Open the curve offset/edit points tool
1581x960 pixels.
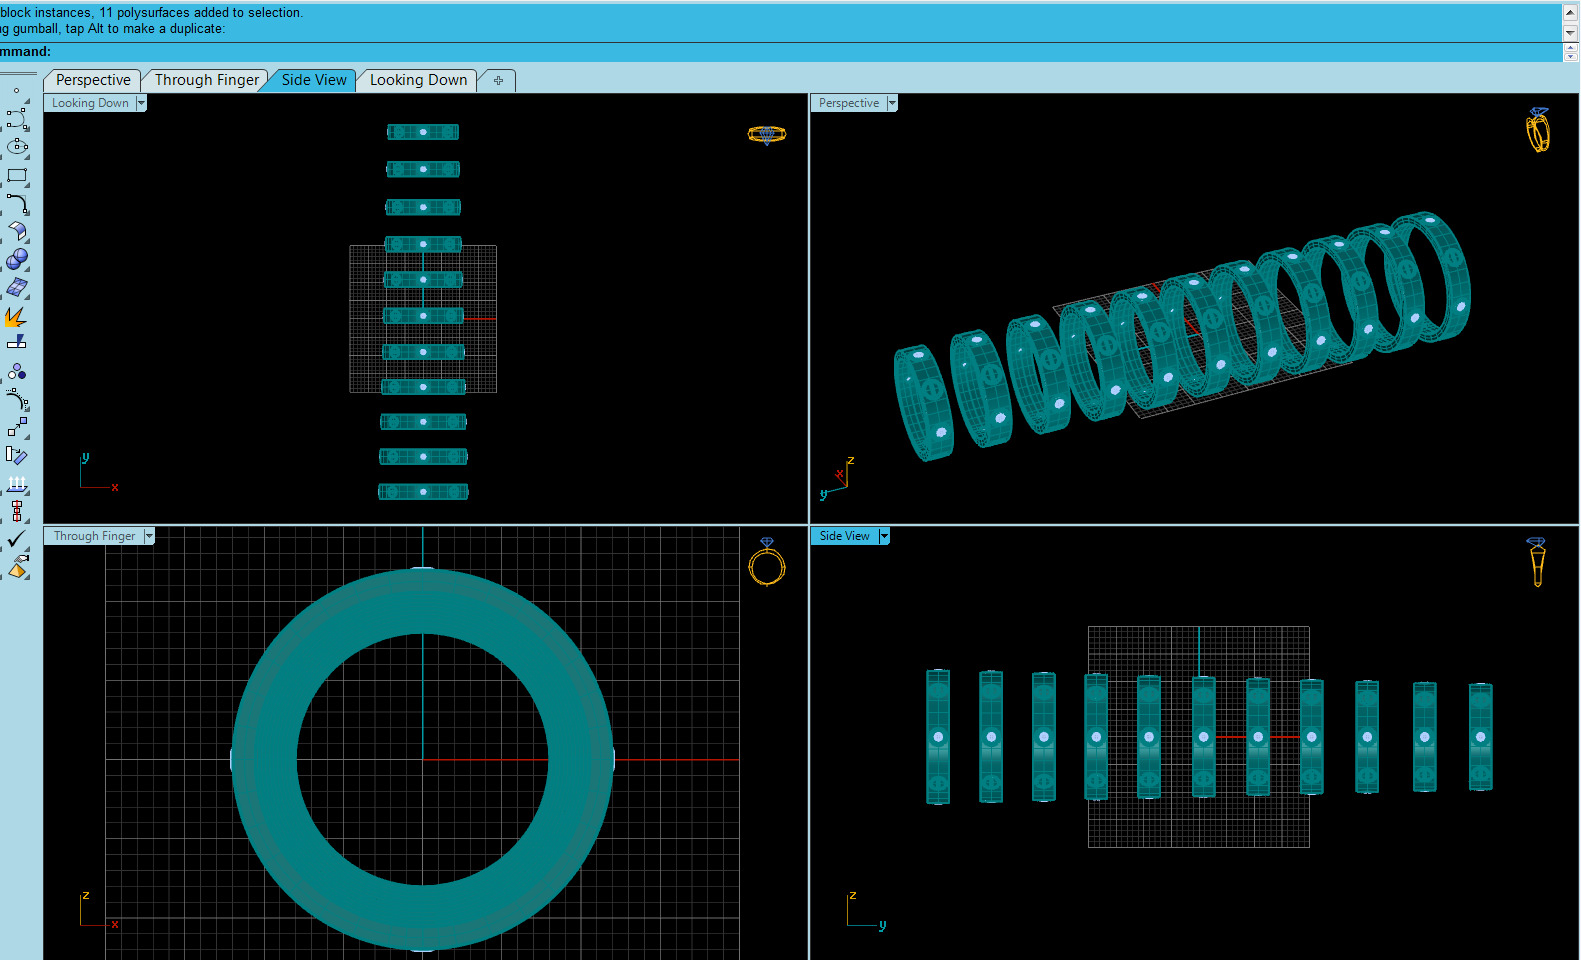(x=17, y=400)
